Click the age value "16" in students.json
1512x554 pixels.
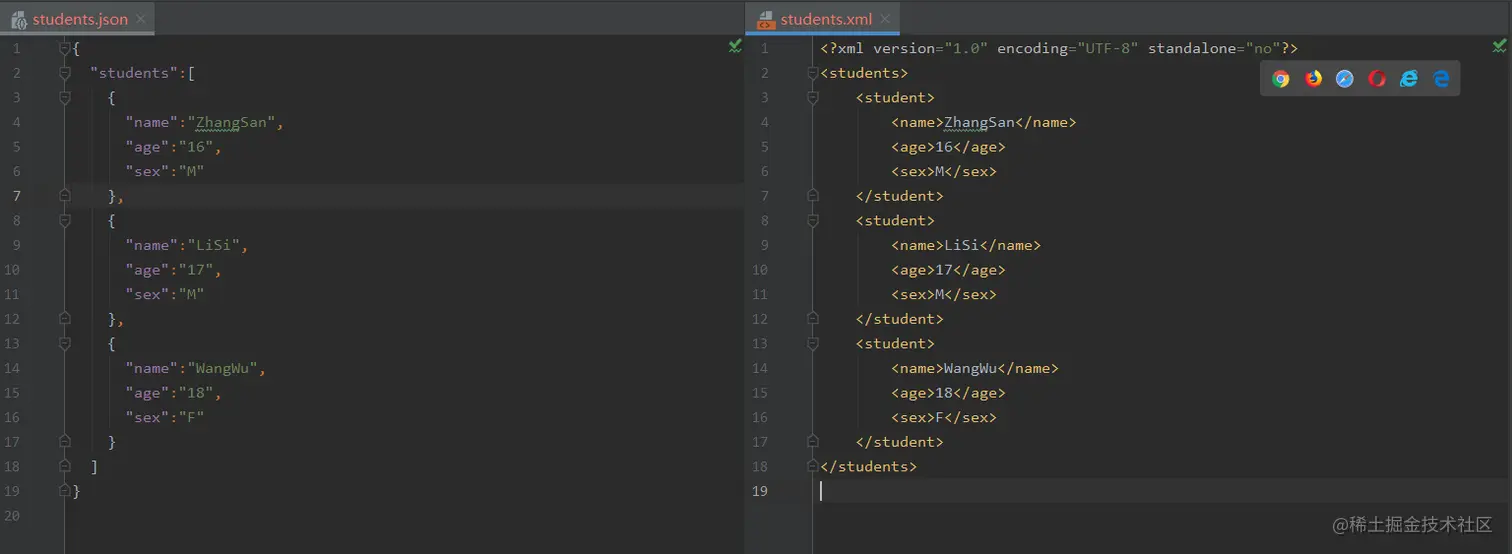[x=195, y=147]
